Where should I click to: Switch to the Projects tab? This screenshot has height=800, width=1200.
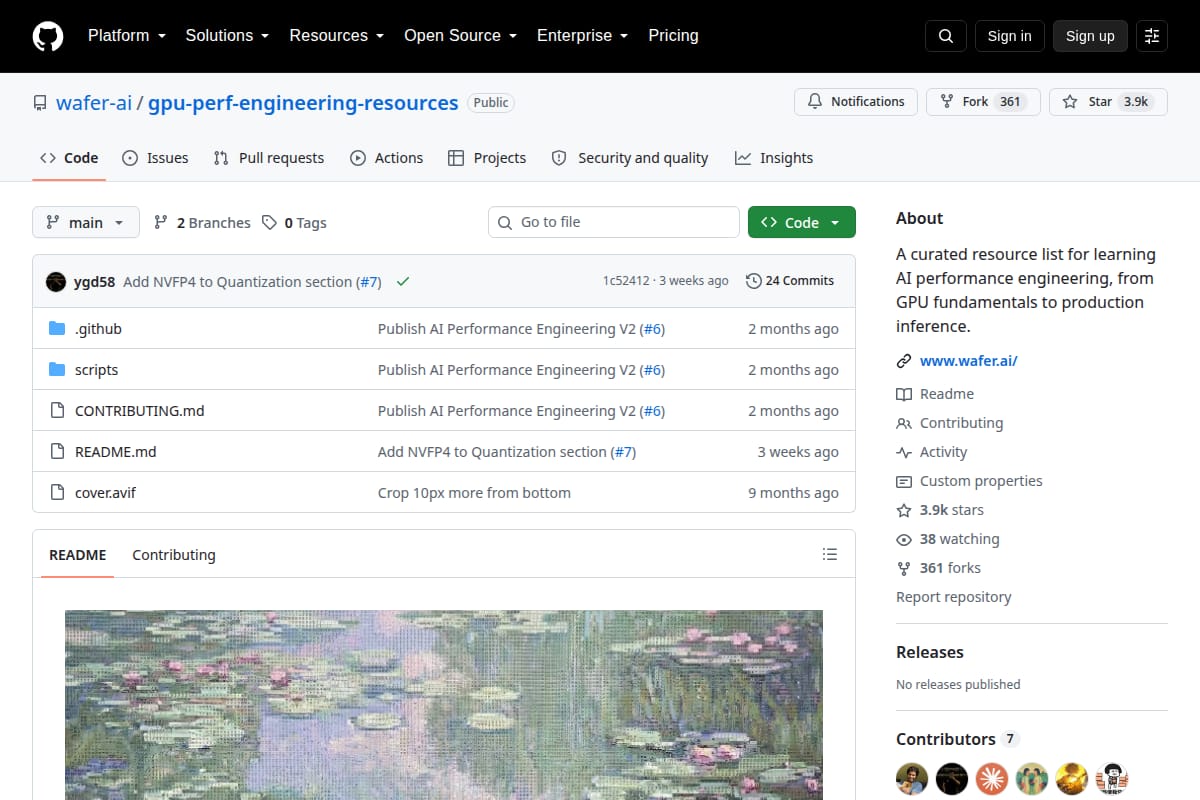click(487, 158)
